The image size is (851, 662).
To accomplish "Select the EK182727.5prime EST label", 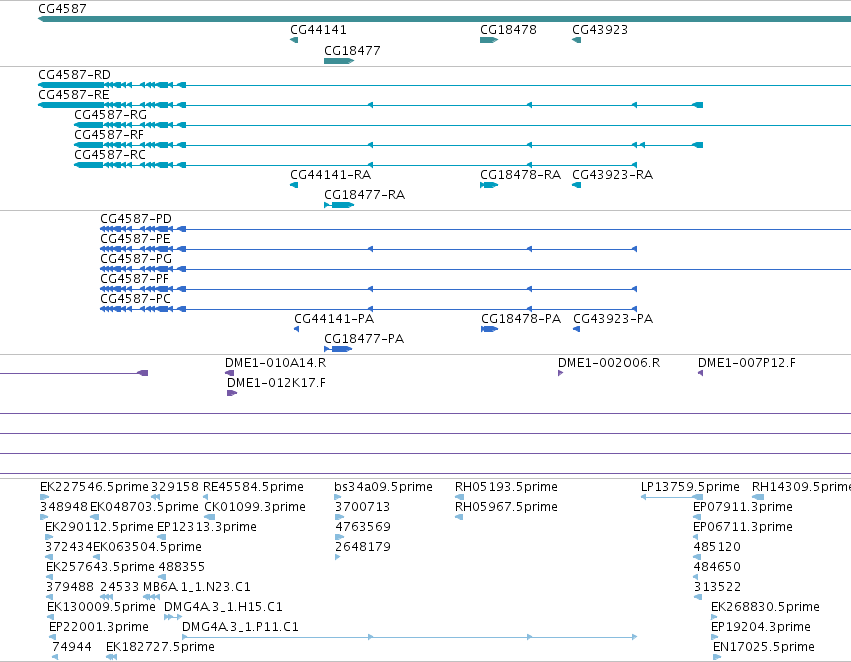I will pos(160,647).
